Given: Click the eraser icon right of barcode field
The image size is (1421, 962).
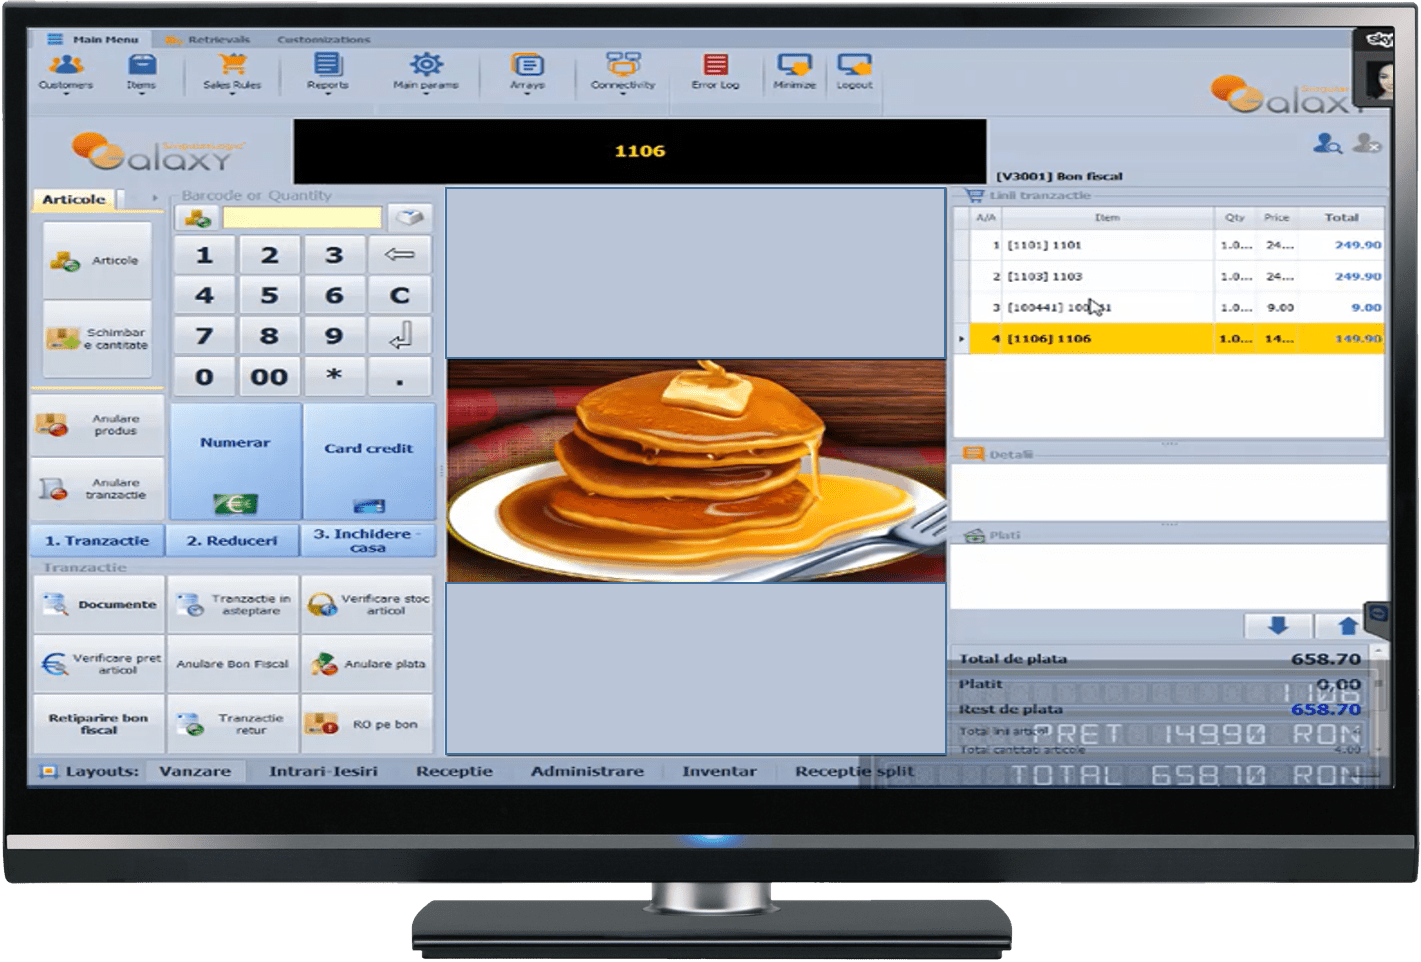Looking at the screenshot, I should click(409, 217).
